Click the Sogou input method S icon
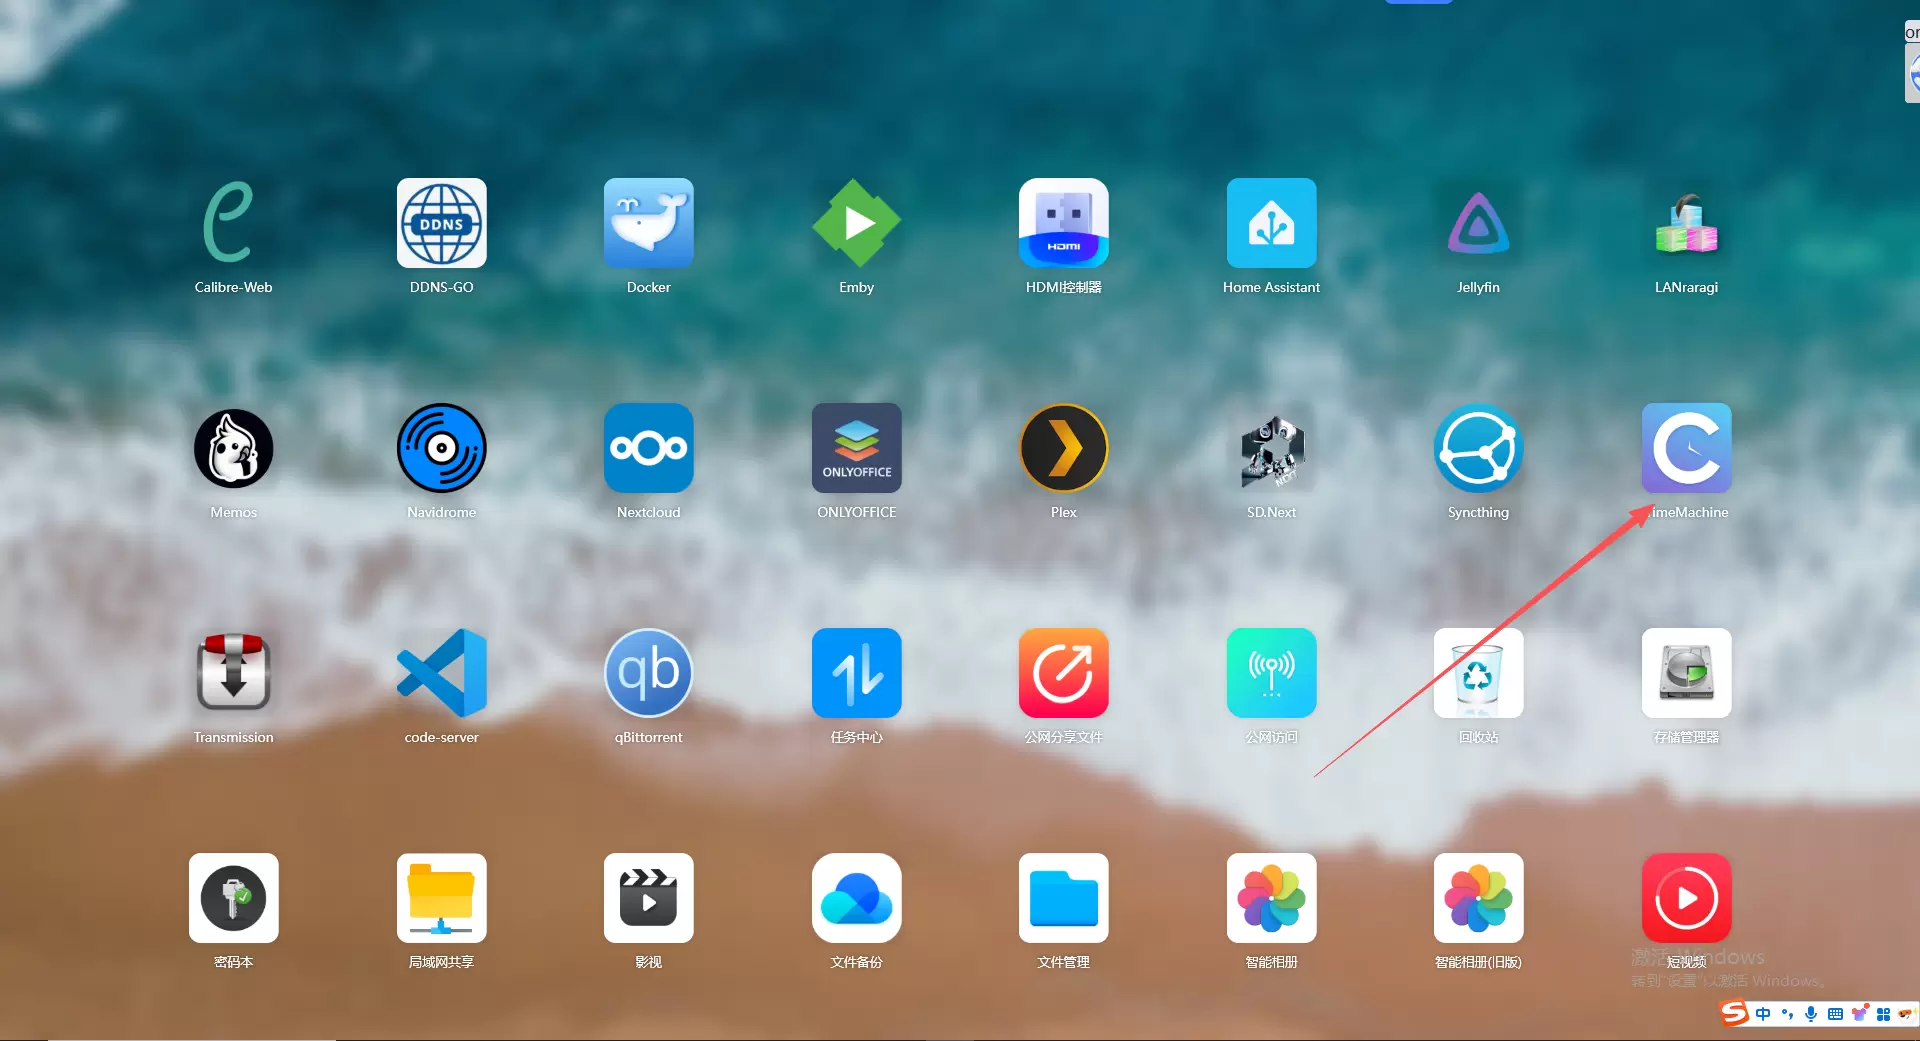This screenshot has width=1920, height=1041. [x=1734, y=1013]
